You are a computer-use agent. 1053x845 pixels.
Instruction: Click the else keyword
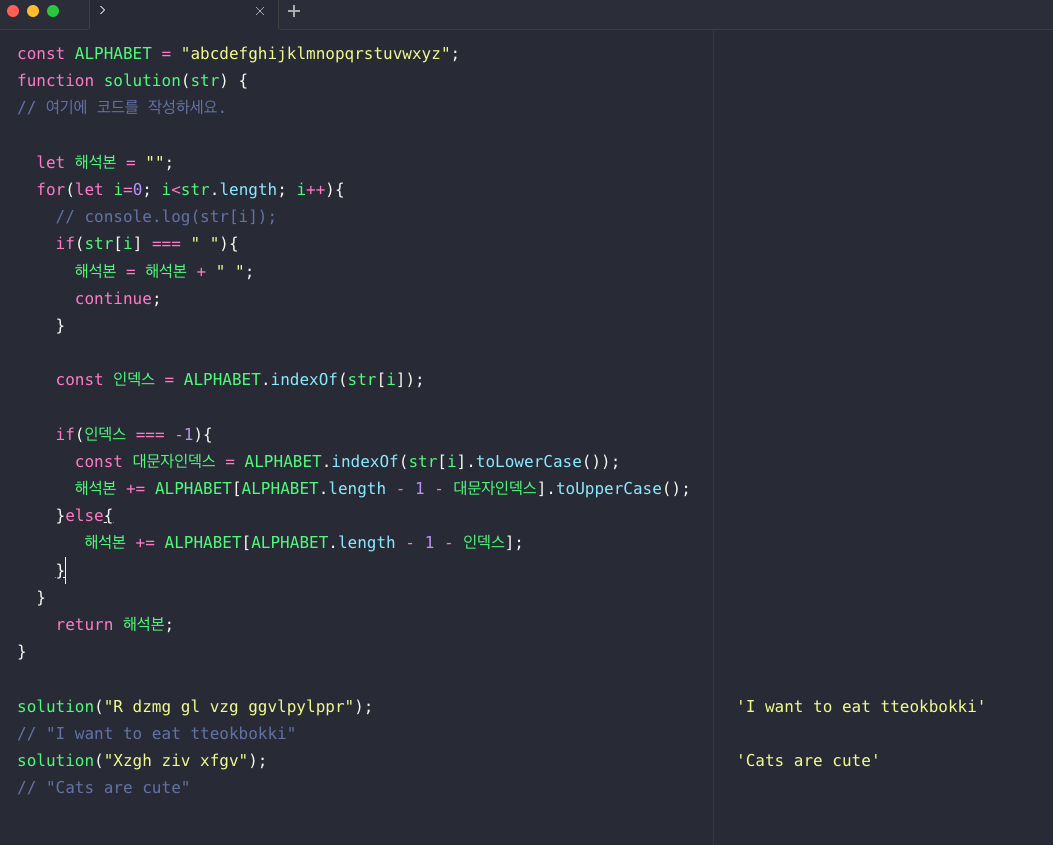(x=85, y=515)
